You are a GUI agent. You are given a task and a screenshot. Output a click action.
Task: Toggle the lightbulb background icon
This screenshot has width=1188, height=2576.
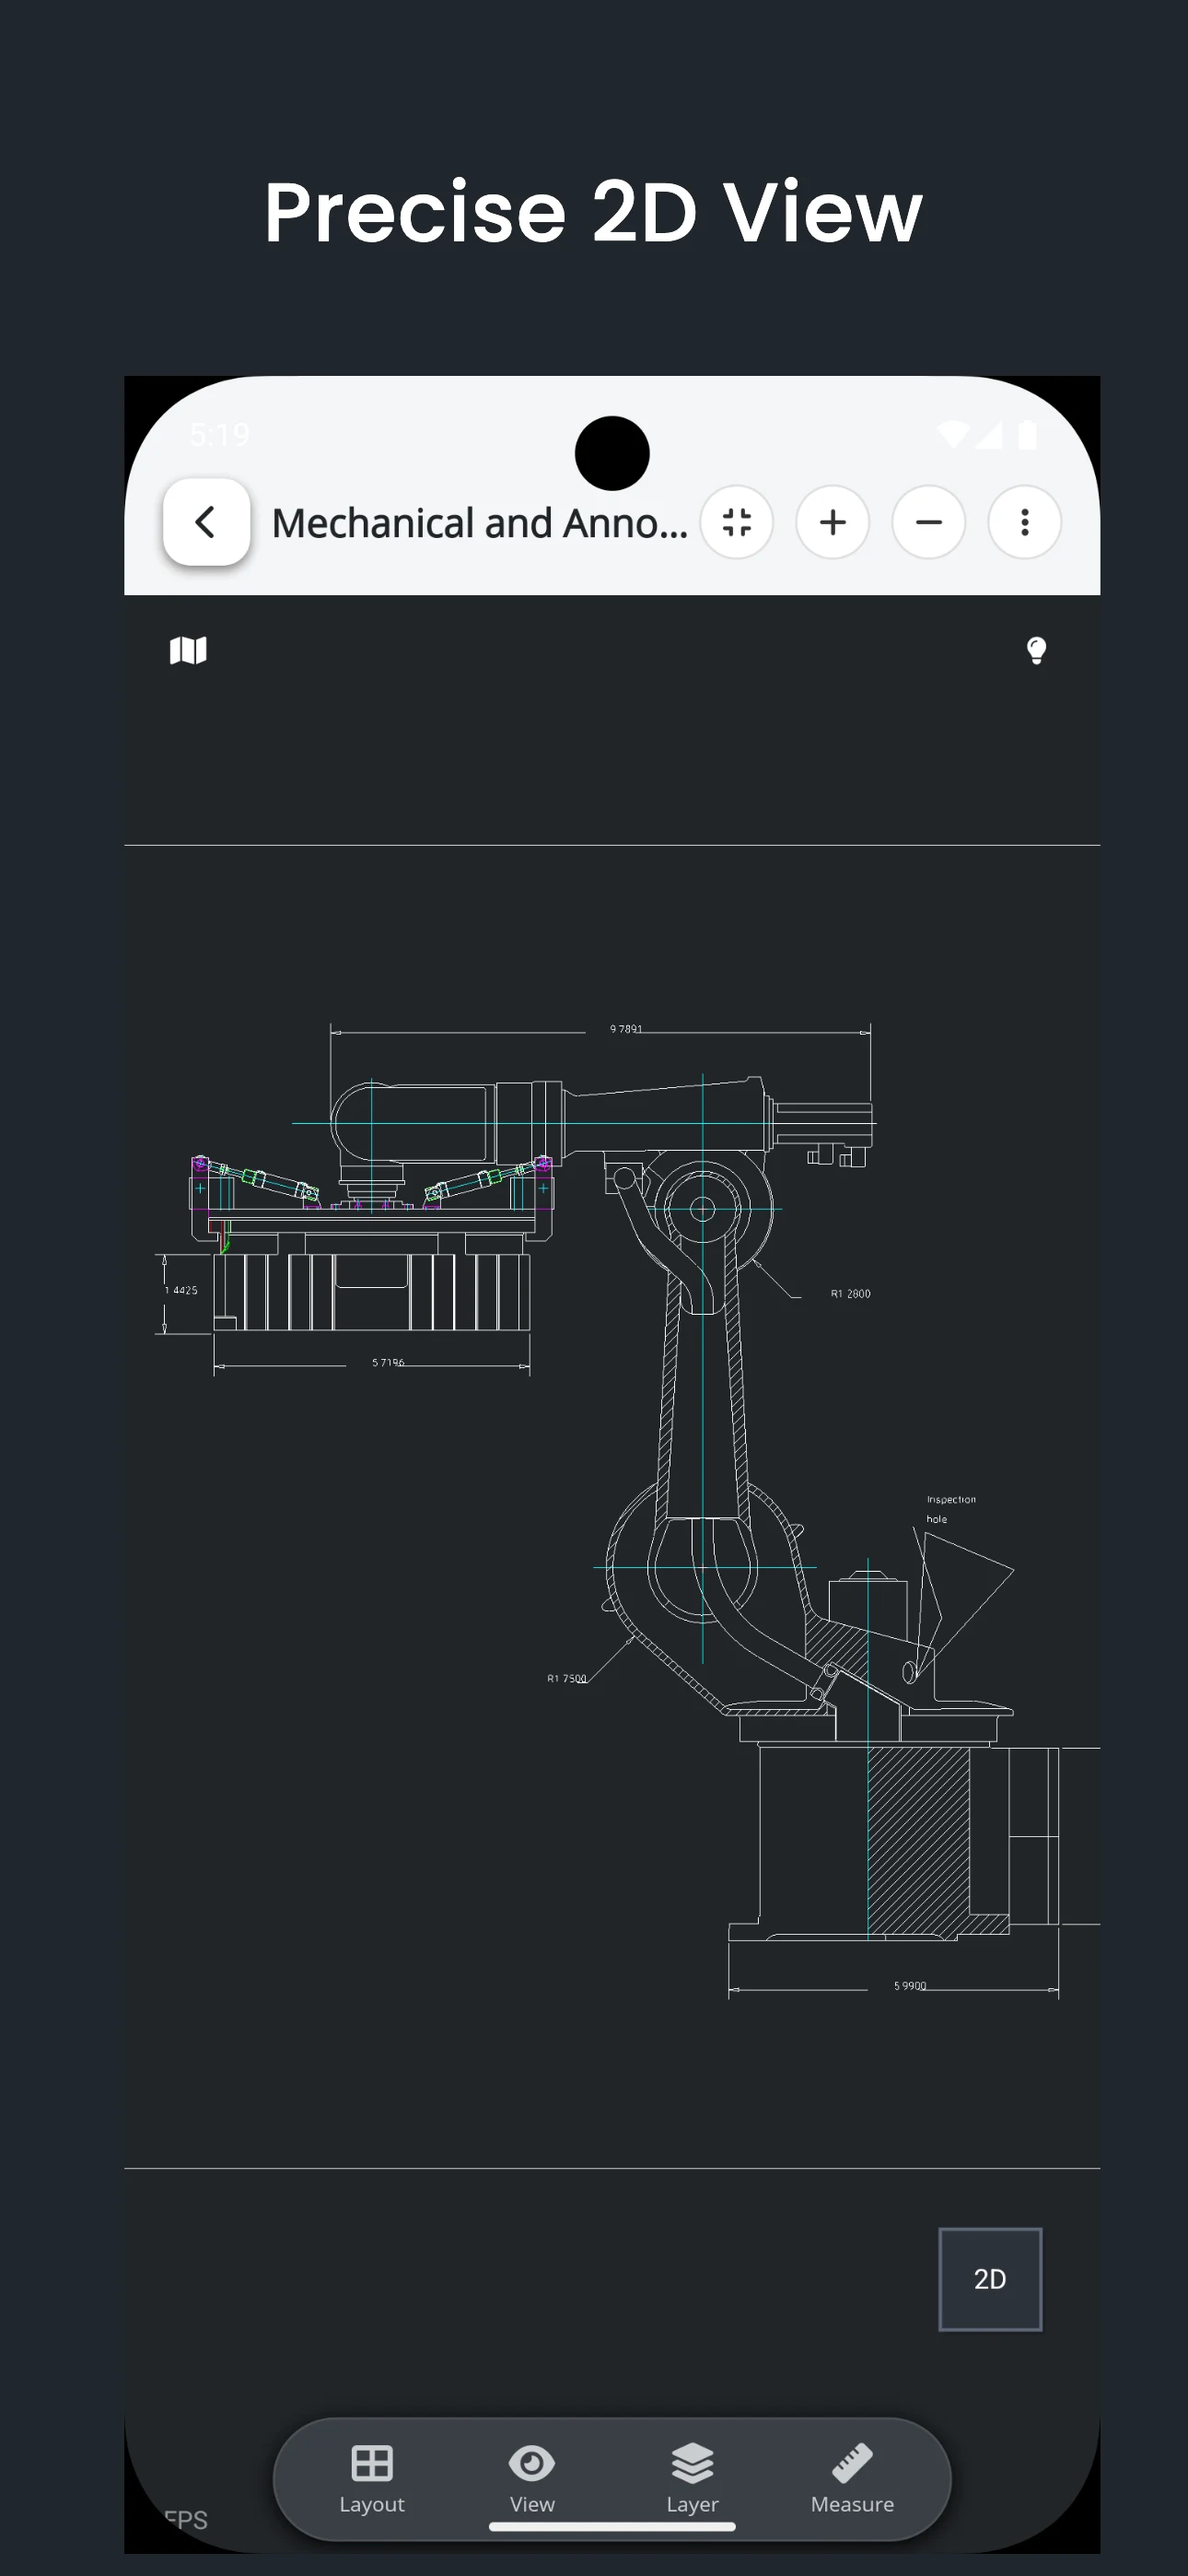tap(1037, 651)
